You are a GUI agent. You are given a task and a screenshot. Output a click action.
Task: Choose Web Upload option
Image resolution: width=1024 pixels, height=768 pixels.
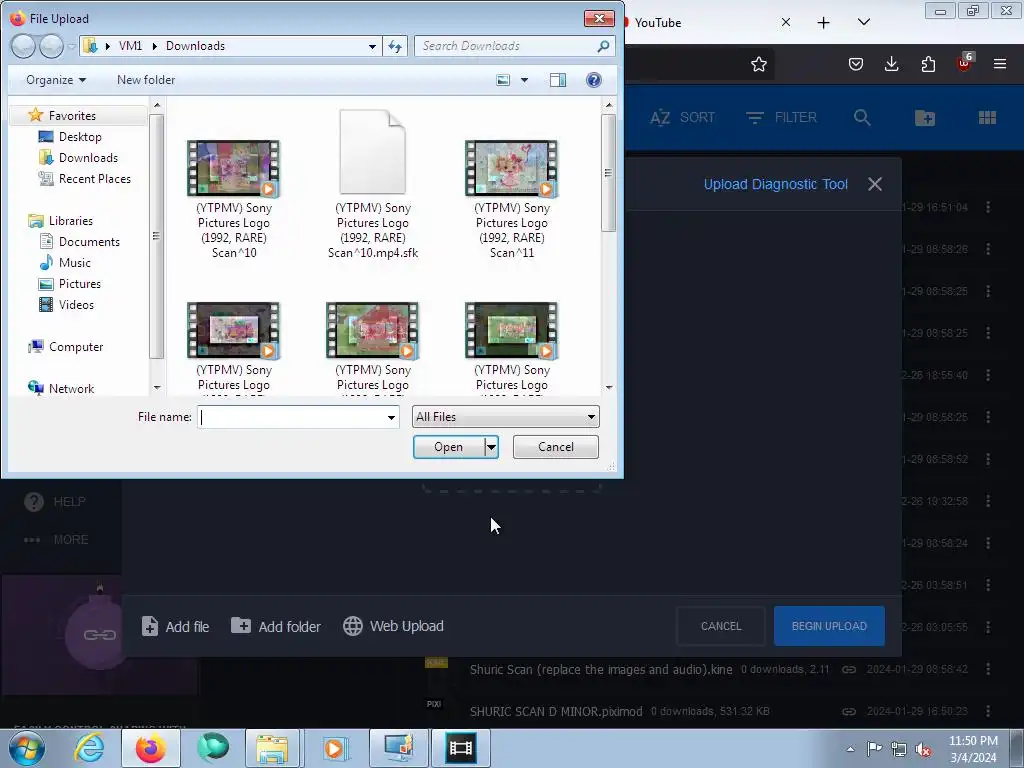tap(393, 626)
